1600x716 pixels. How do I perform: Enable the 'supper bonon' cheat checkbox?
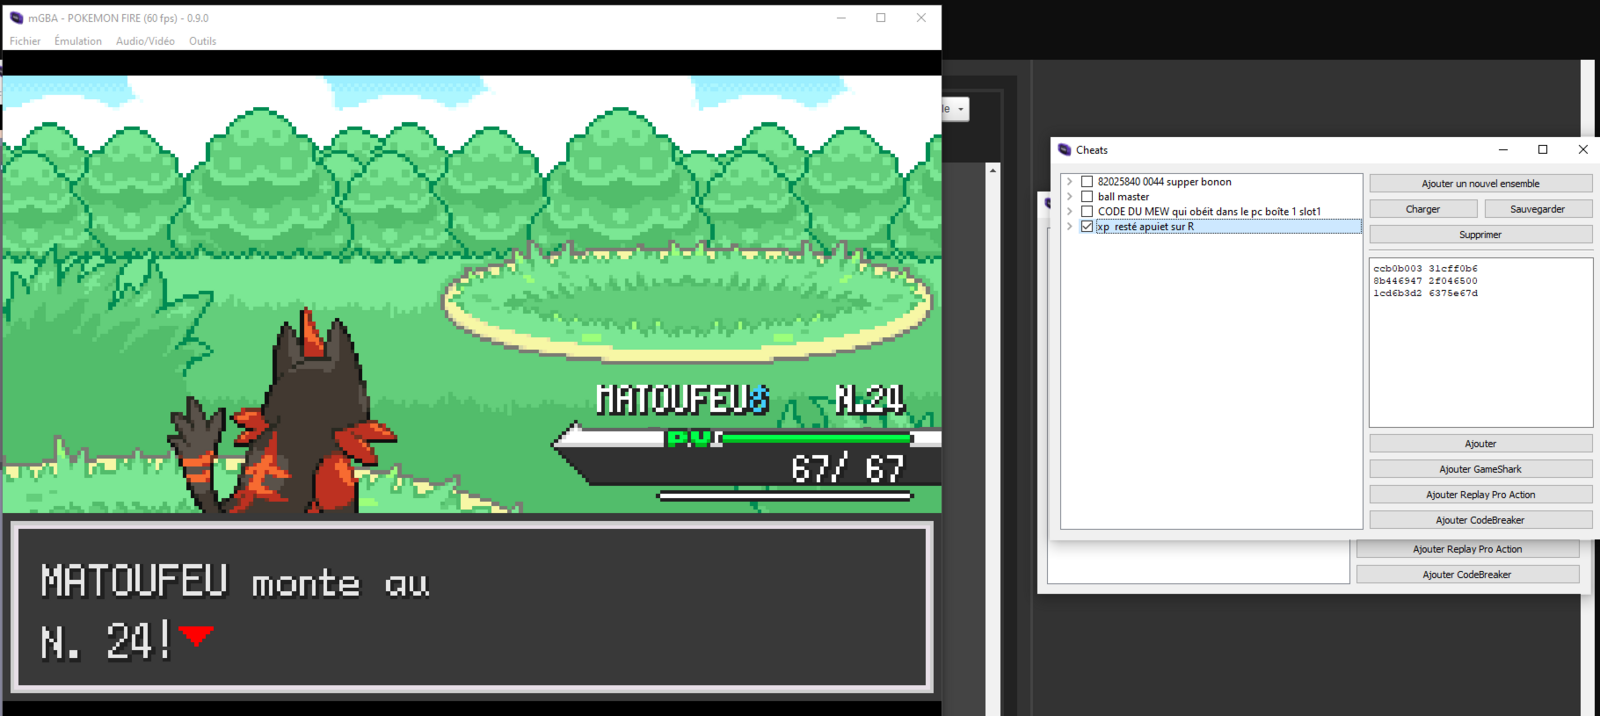1087,182
